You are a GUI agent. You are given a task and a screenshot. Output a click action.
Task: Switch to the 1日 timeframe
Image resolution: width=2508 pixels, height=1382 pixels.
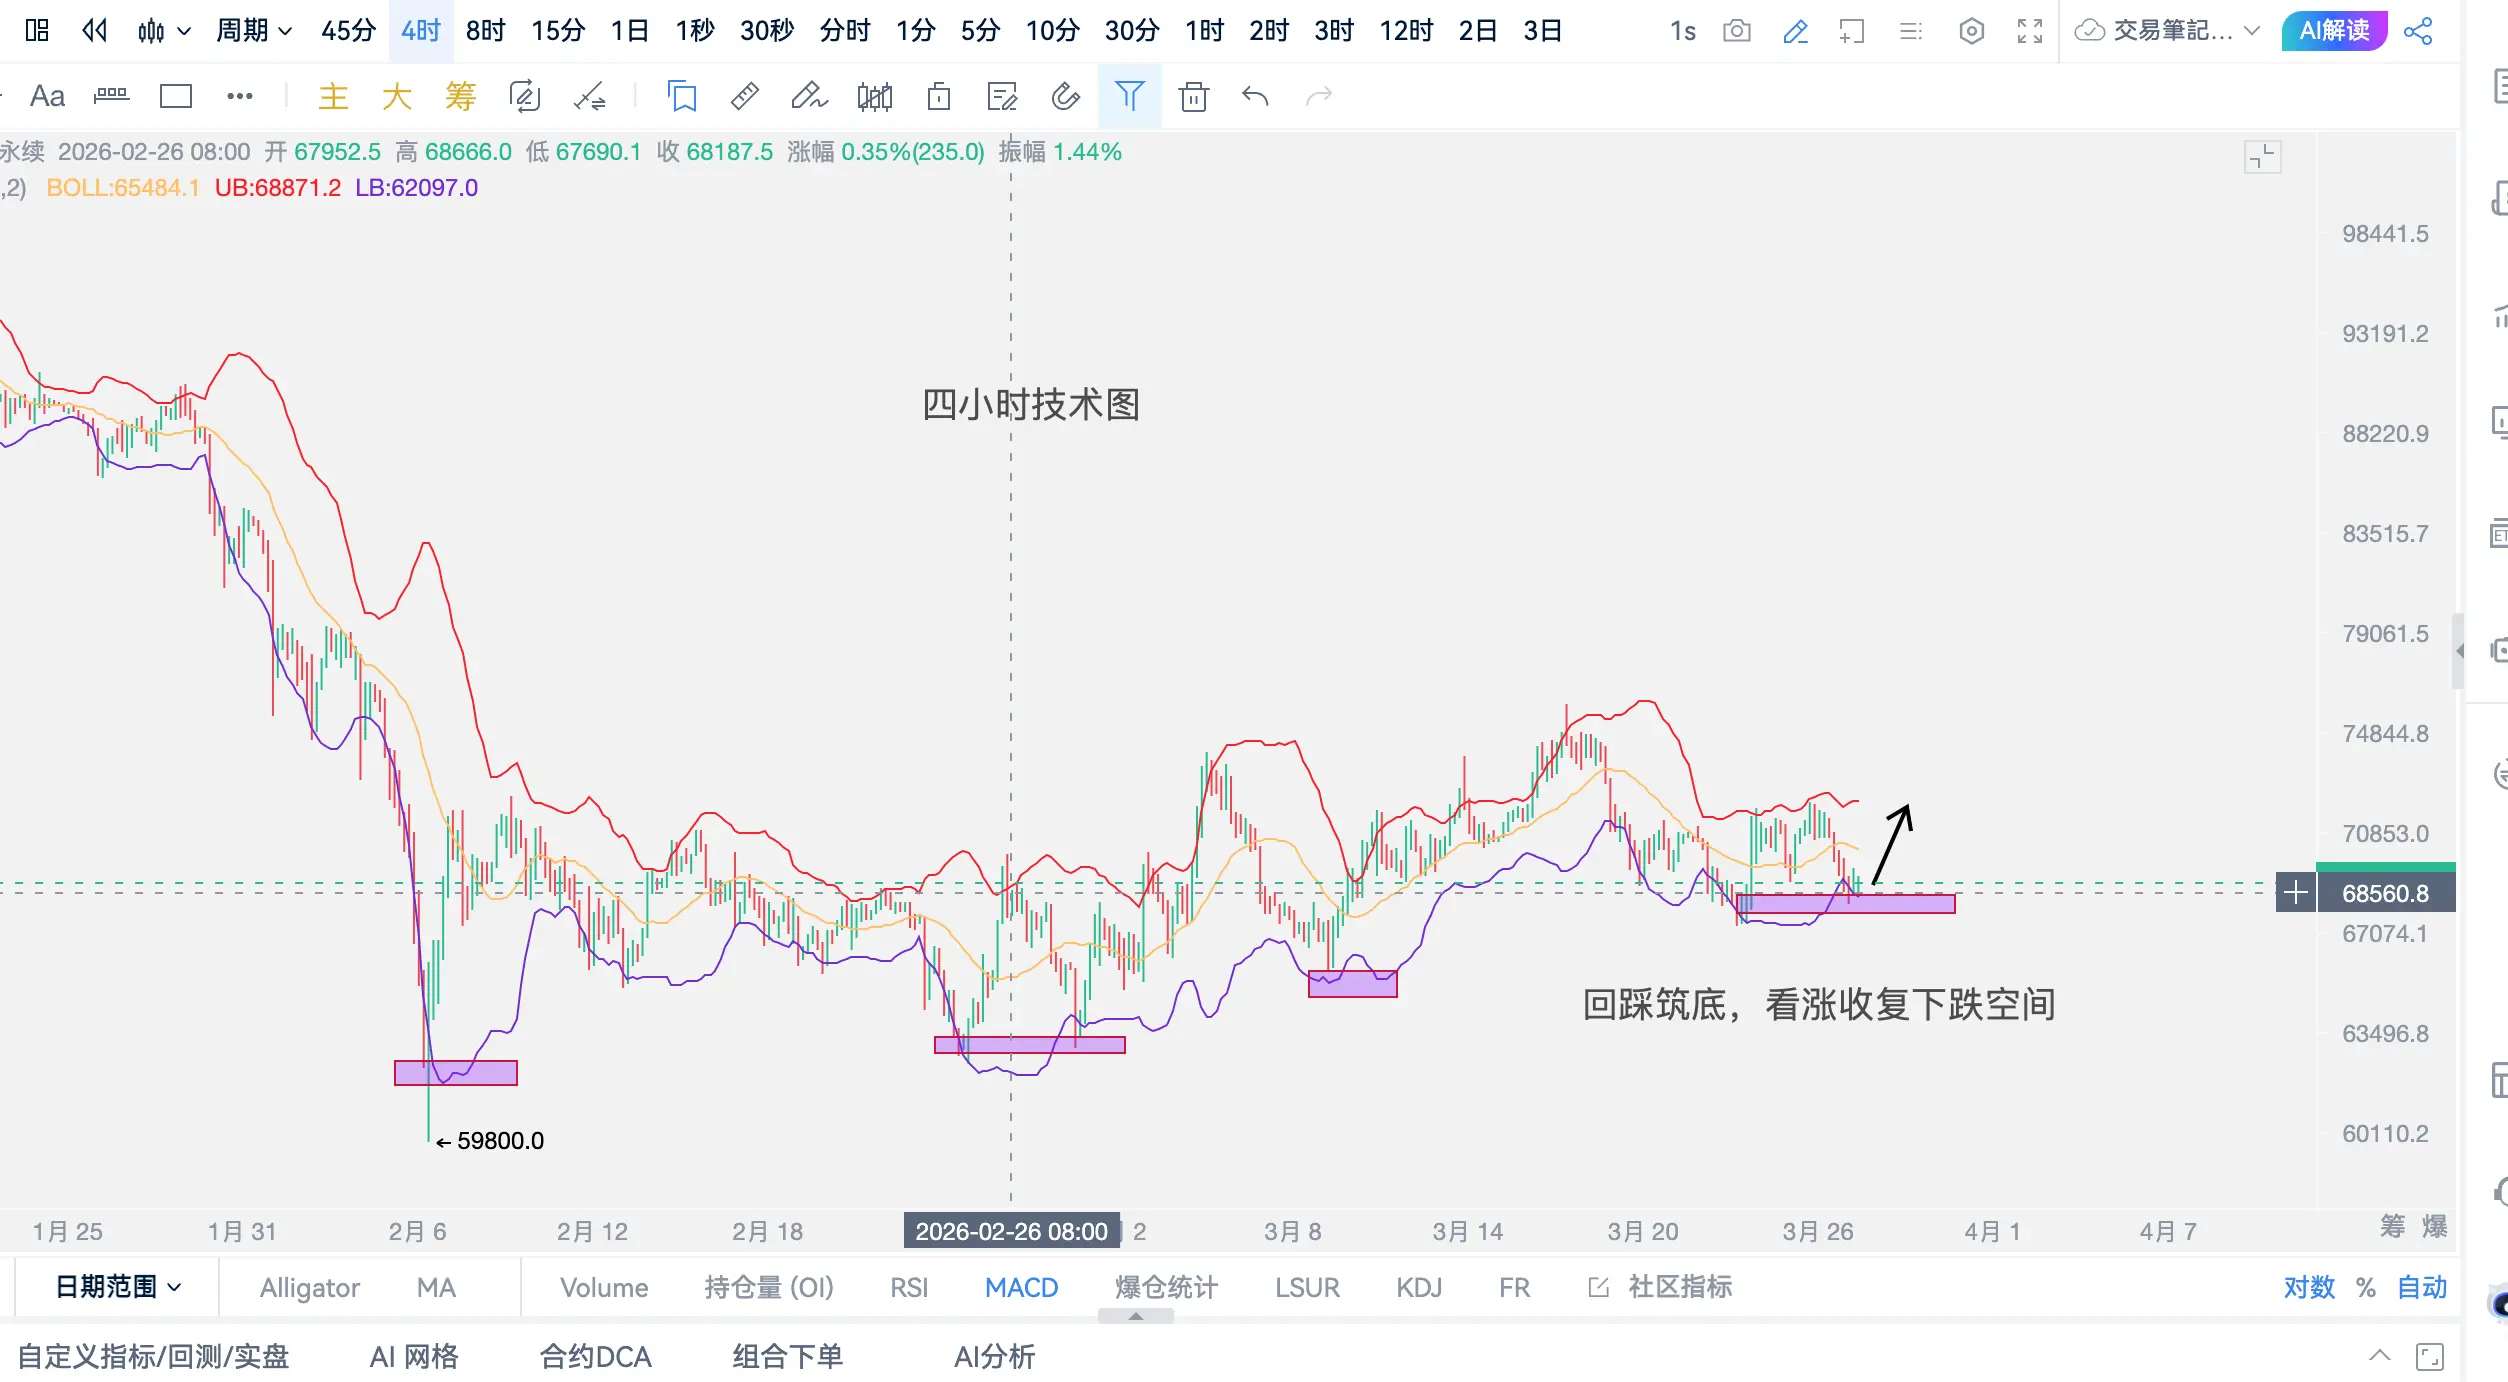tap(629, 31)
